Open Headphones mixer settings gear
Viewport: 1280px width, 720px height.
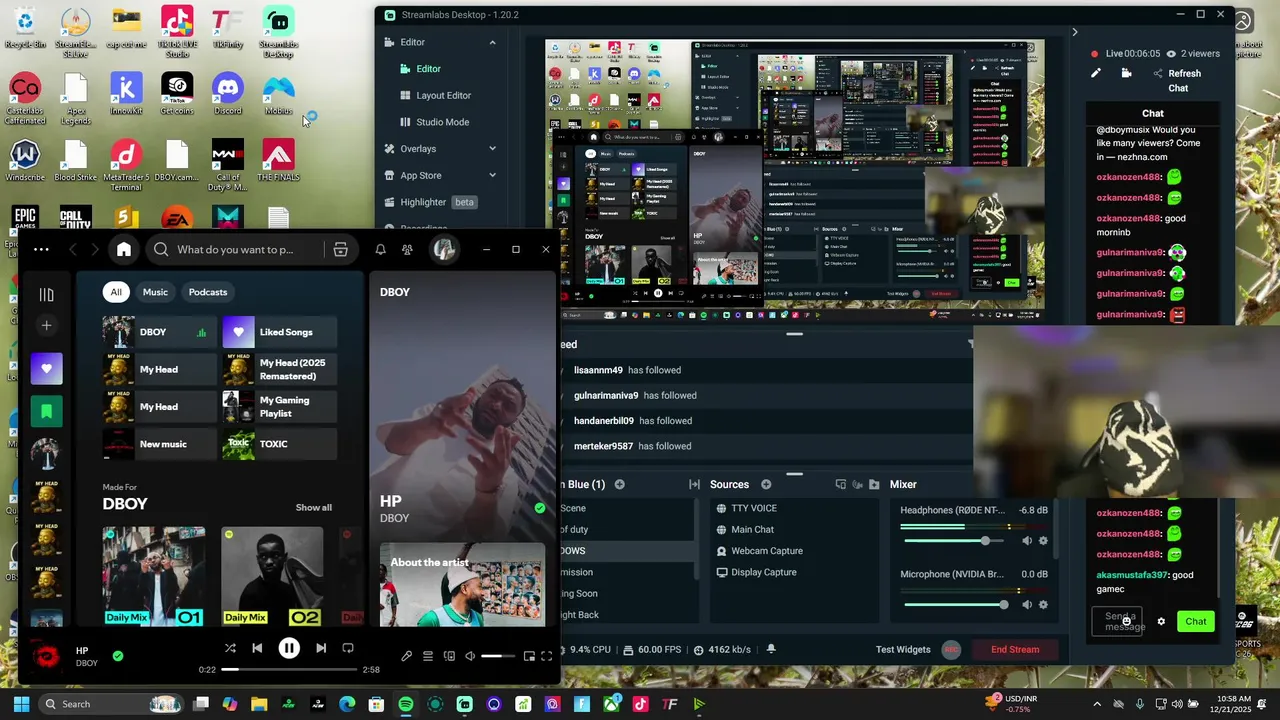(x=1043, y=541)
